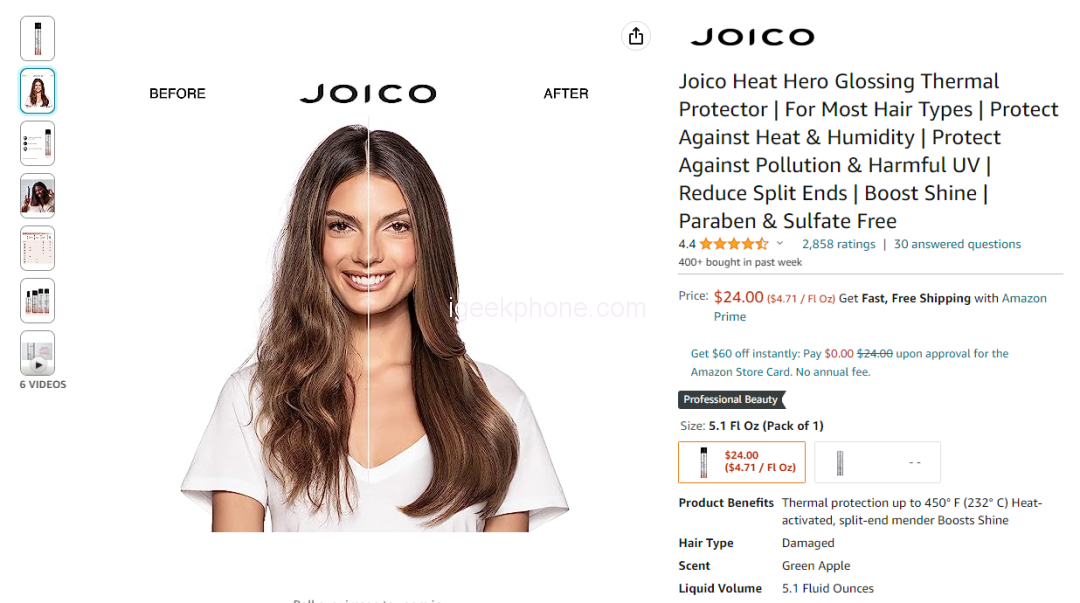Select the fourth thumbnail with curly hair model
Image resolution: width=1080 pixels, height=603 pixels.
click(x=37, y=196)
